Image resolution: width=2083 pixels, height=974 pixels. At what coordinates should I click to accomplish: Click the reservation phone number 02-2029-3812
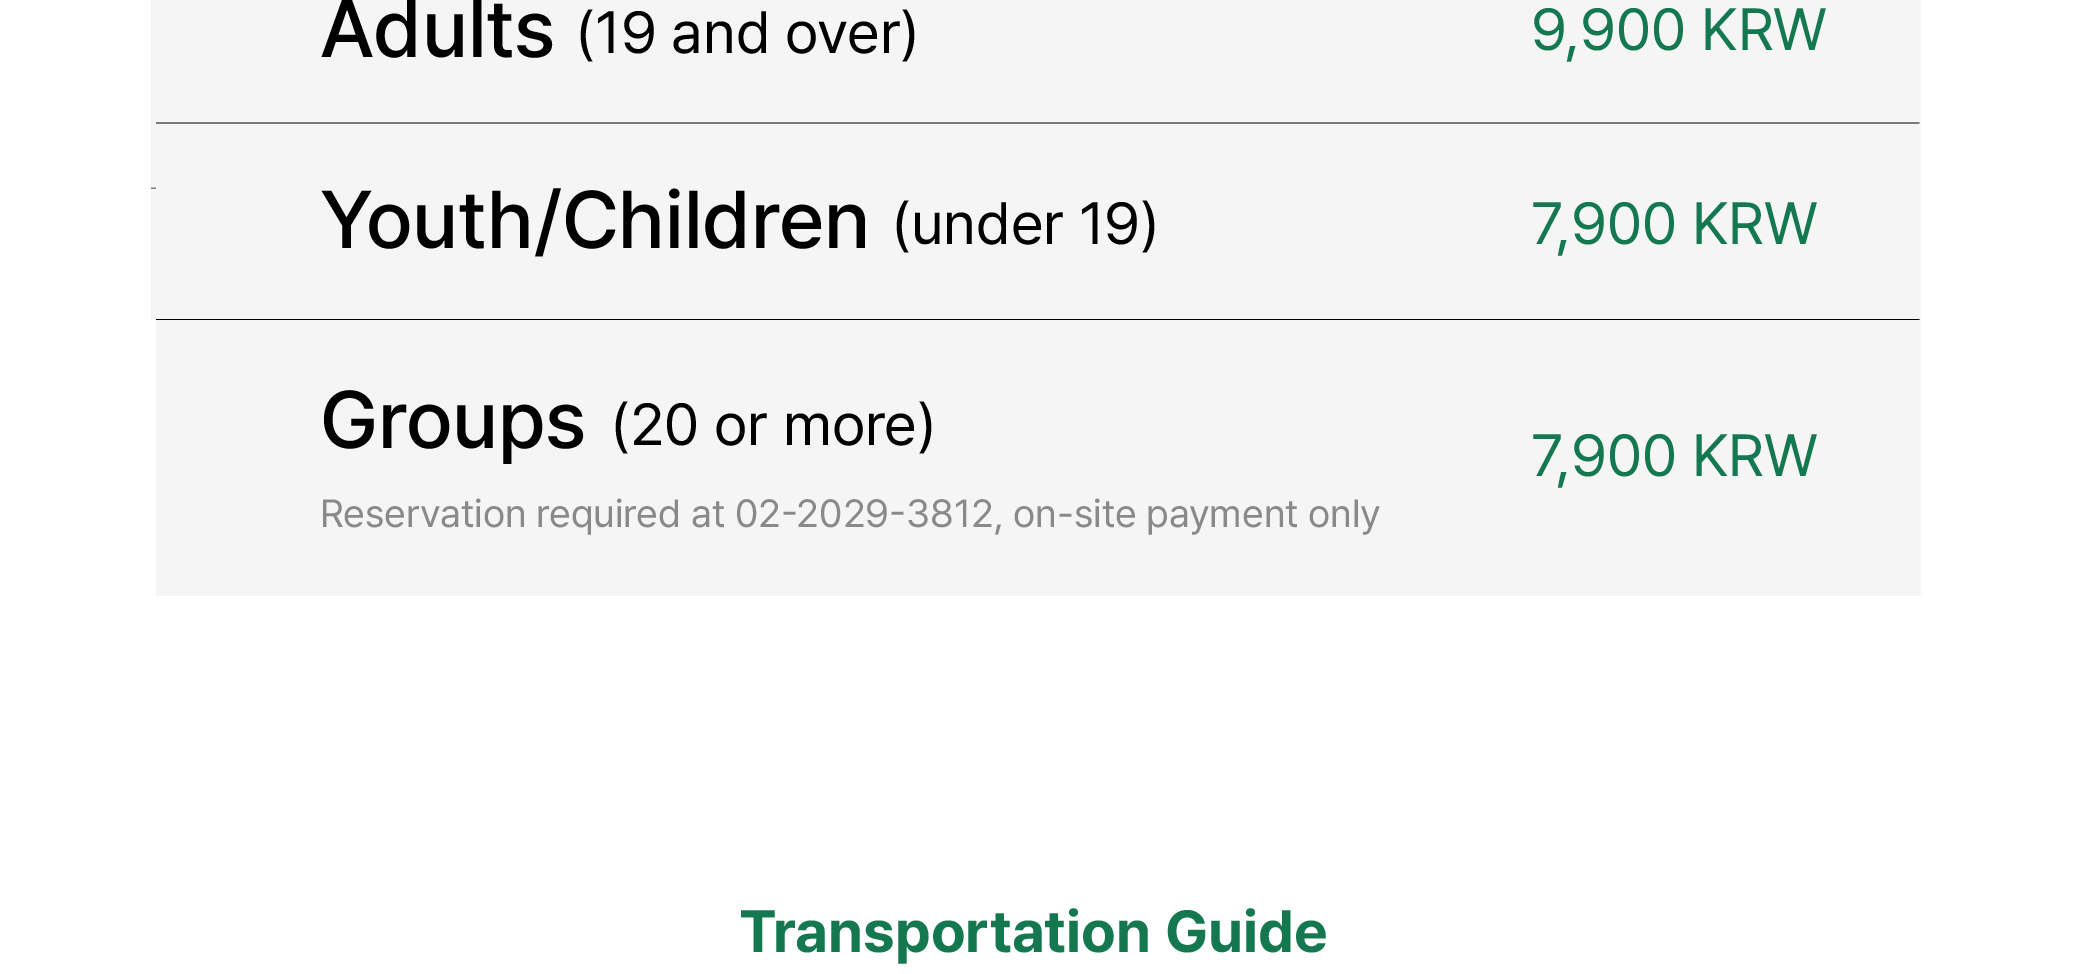click(x=864, y=514)
